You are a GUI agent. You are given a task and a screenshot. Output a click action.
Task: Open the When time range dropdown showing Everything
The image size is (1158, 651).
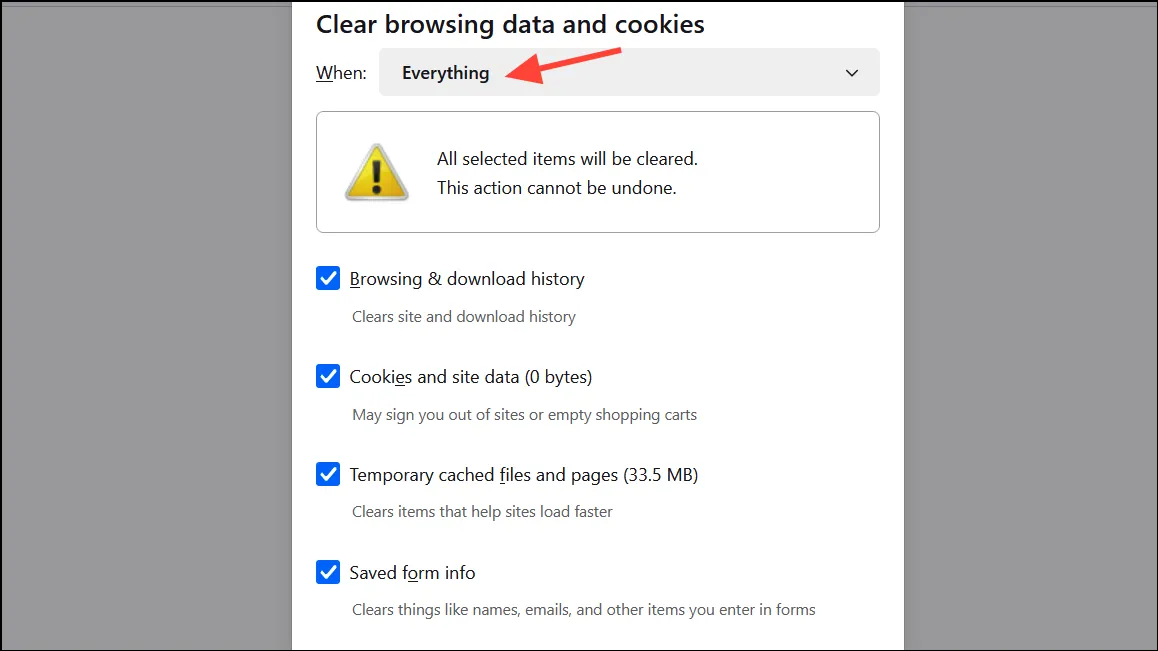point(629,72)
